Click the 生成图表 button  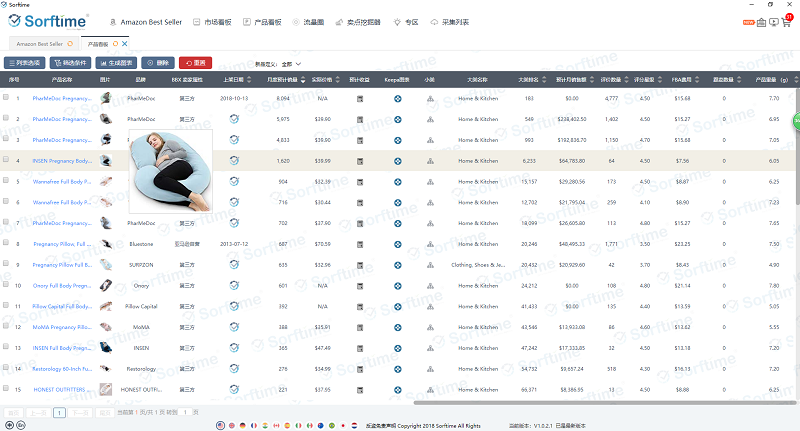coord(116,63)
